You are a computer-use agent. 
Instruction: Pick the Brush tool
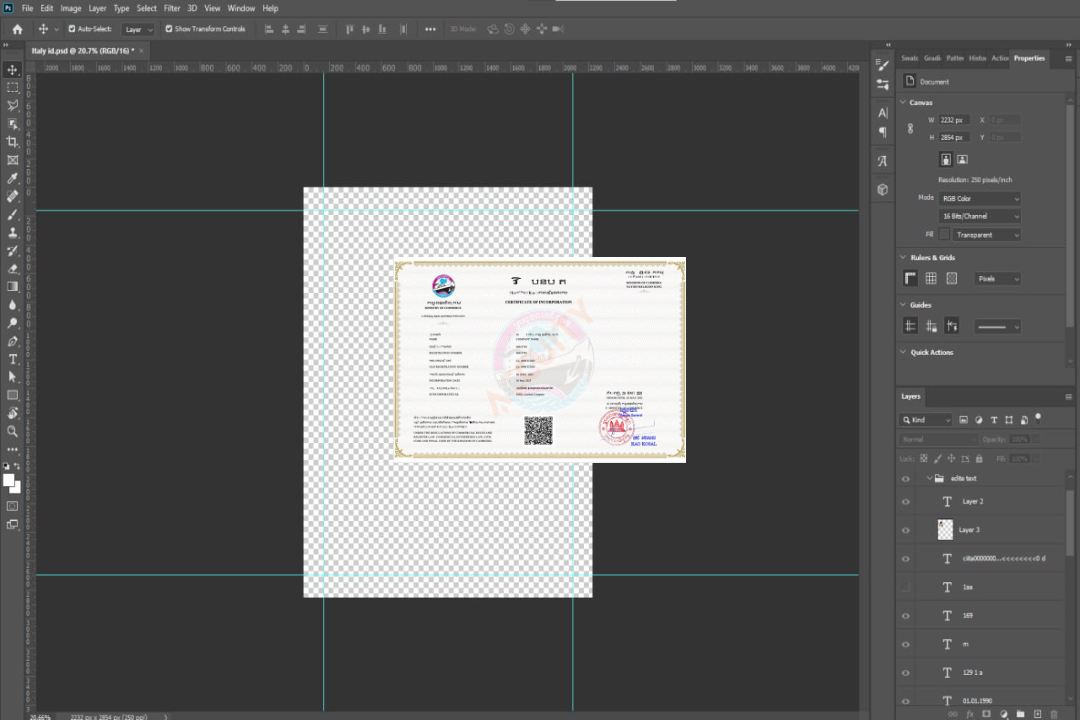tap(13, 214)
